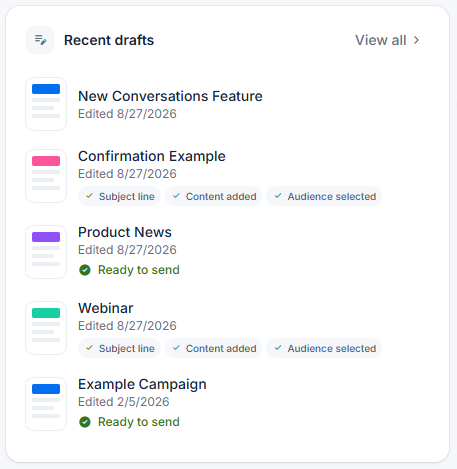Image resolution: width=457 pixels, height=469 pixels.
Task: Click the chevron next to View all
Action: (x=416, y=40)
